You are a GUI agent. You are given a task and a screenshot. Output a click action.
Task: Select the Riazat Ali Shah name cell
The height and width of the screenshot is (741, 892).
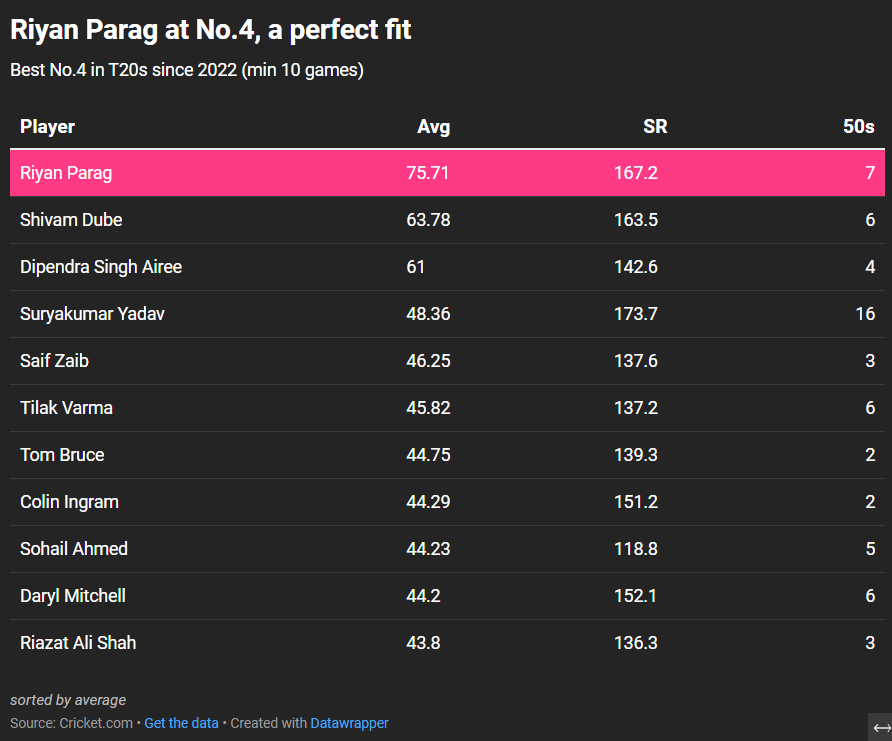tap(78, 643)
